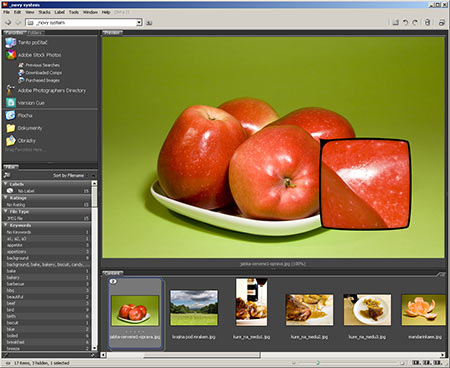This screenshot has height=368, width=450.
Task: Click the eye badge on the apples thumbnail
Action: click(113, 282)
